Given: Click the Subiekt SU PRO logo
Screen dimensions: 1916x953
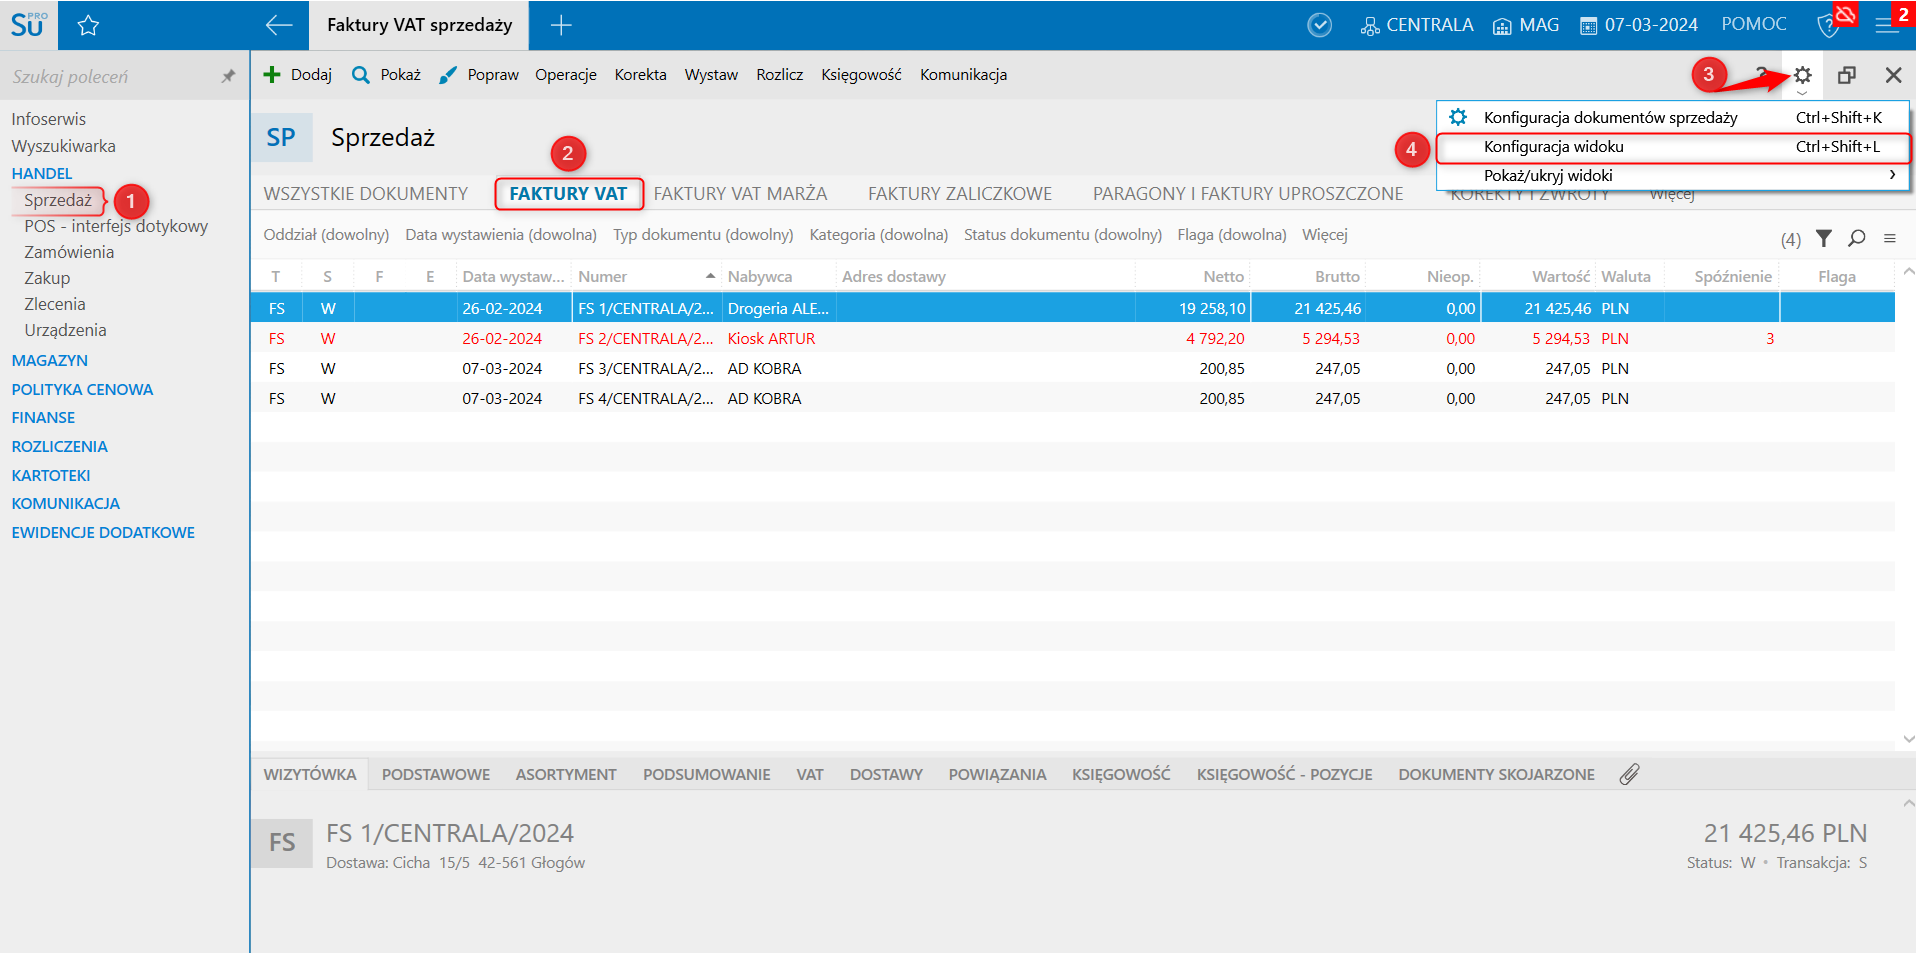Looking at the screenshot, I should (29, 25).
